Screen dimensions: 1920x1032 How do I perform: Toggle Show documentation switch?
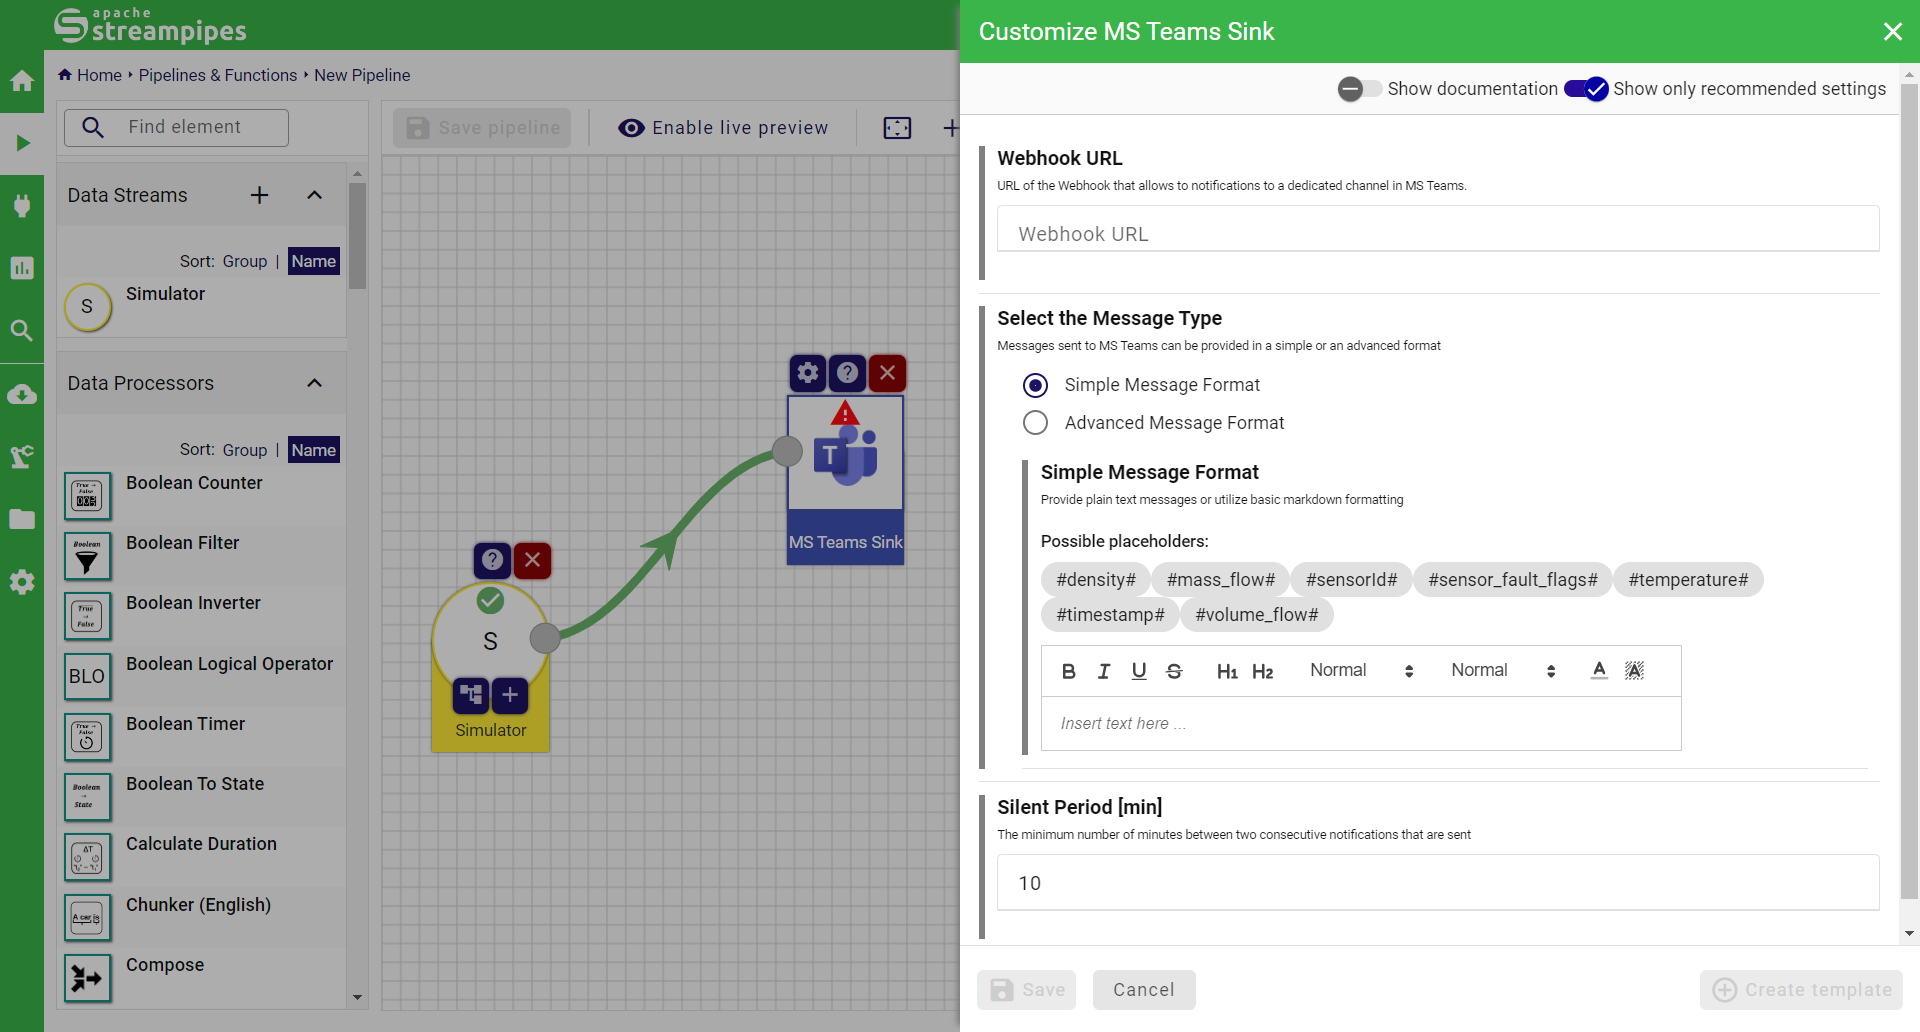(1359, 89)
